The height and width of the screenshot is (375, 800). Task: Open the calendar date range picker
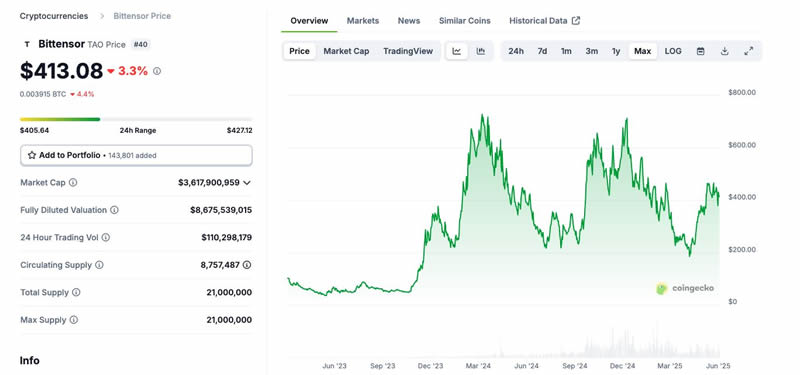701,51
